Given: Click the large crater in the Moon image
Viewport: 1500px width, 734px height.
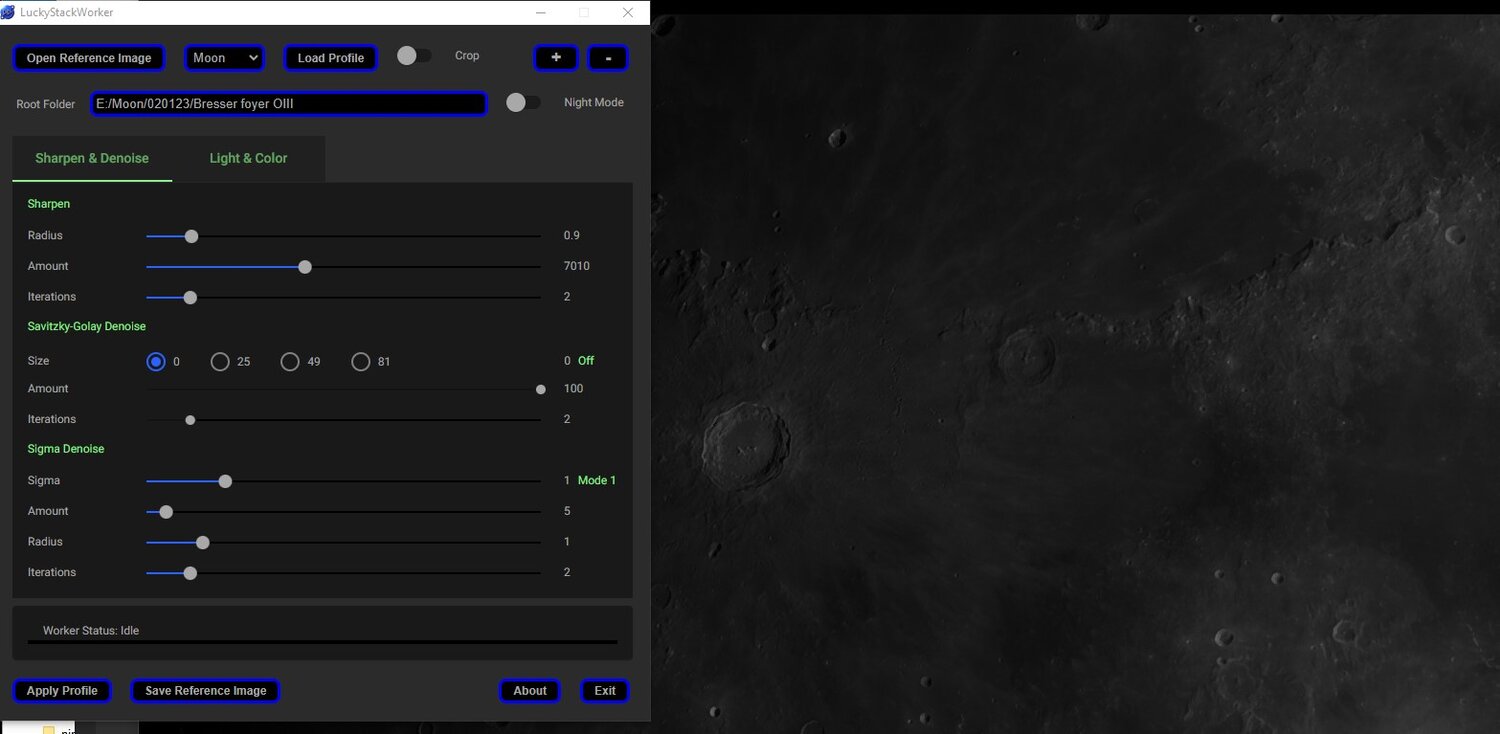Looking at the screenshot, I should tap(746, 446).
